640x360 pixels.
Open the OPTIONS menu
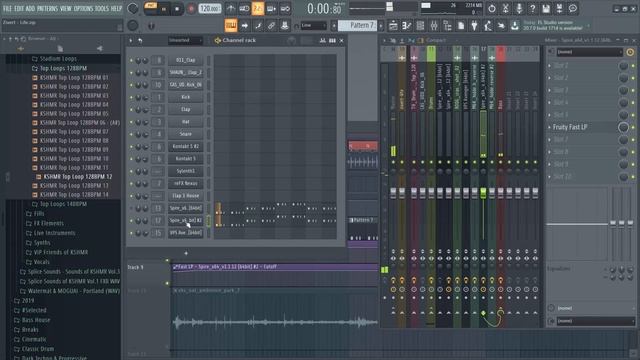click(x=83, y=9)
